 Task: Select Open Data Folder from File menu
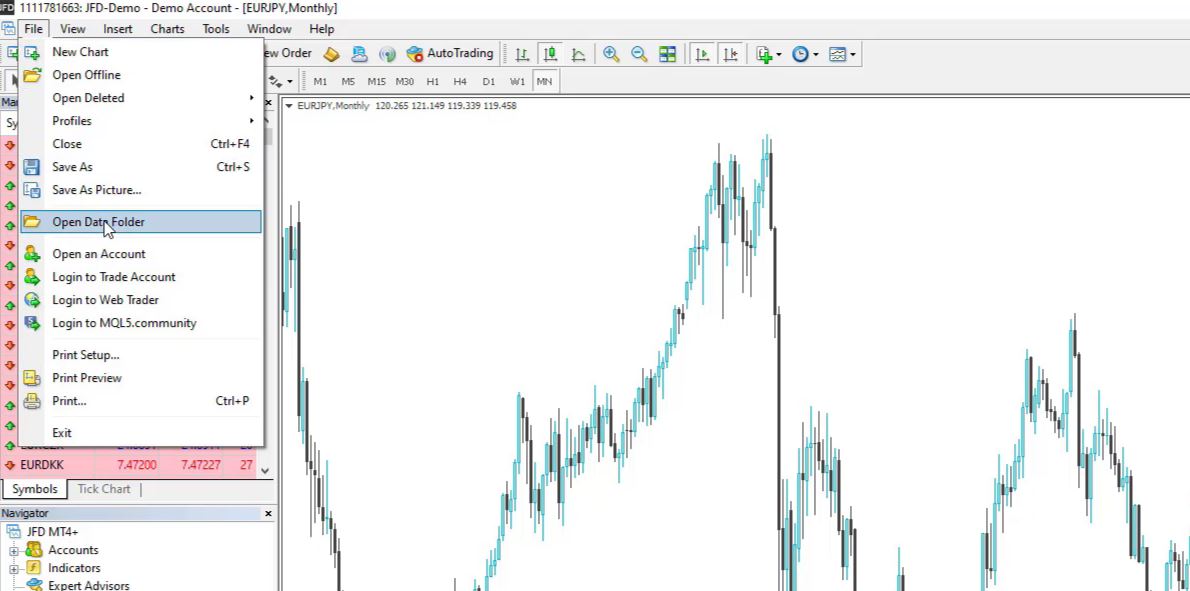98,221
